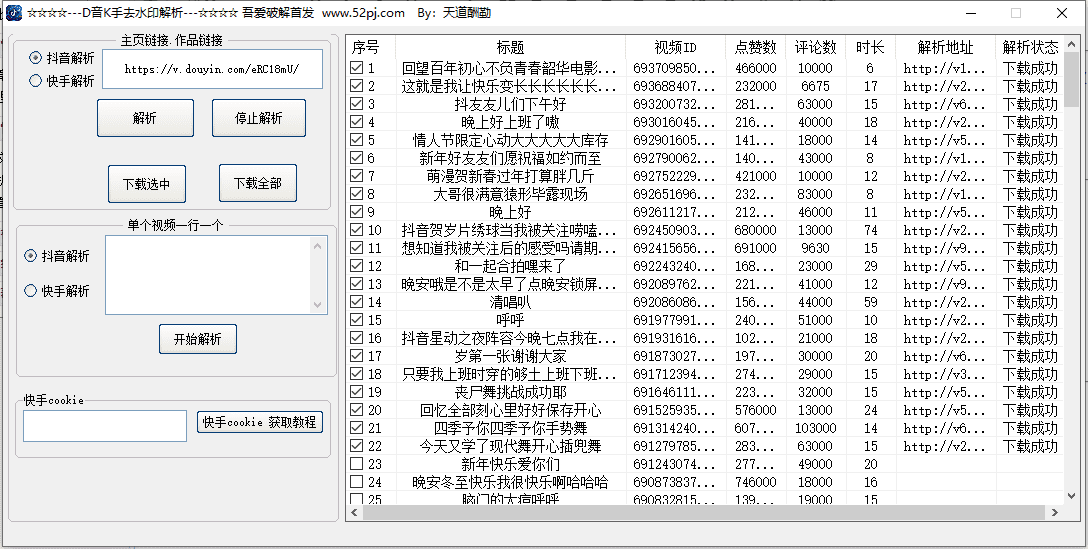Screen dimensions: 1088x549
Task: Click text box scrollbar up arrow
Action: 318,245
